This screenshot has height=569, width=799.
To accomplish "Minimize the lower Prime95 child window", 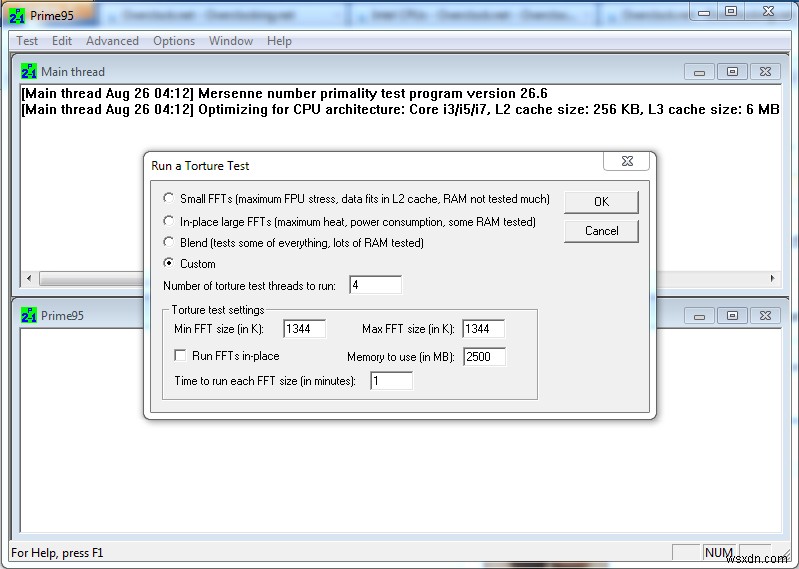I will pyautogui.click(x=699, y=316).
